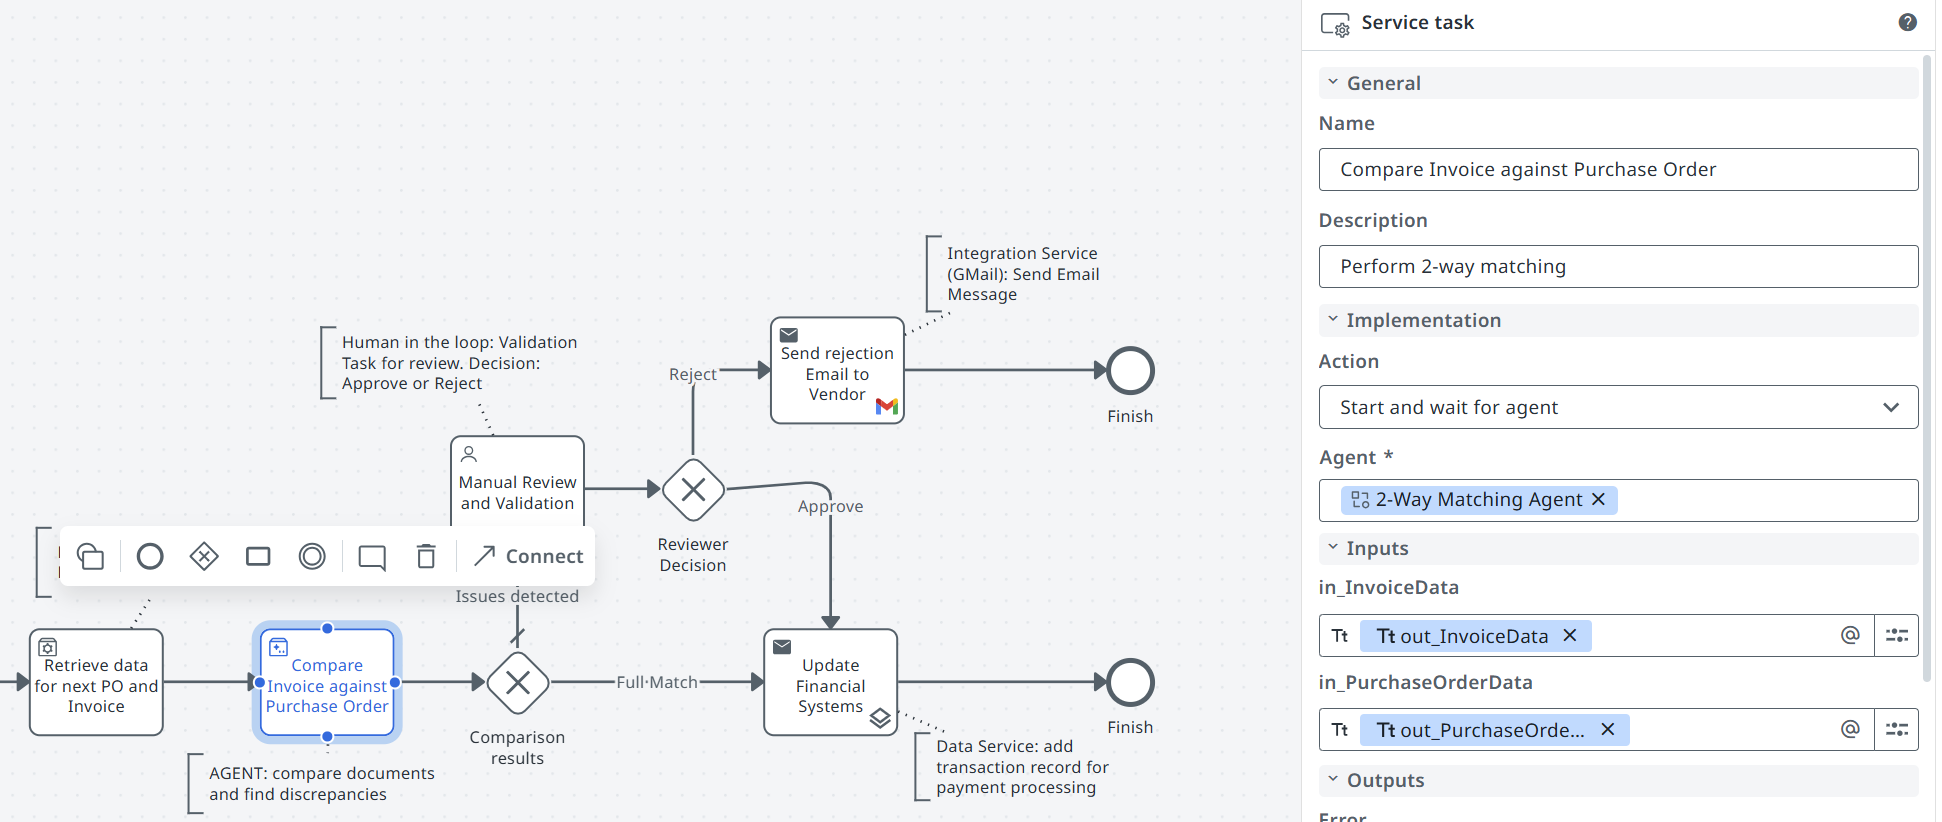Open the expression editor for in_PurchaseOrderData
The width and height of the screenshot is (1942, 822).
coord(1896,729)
